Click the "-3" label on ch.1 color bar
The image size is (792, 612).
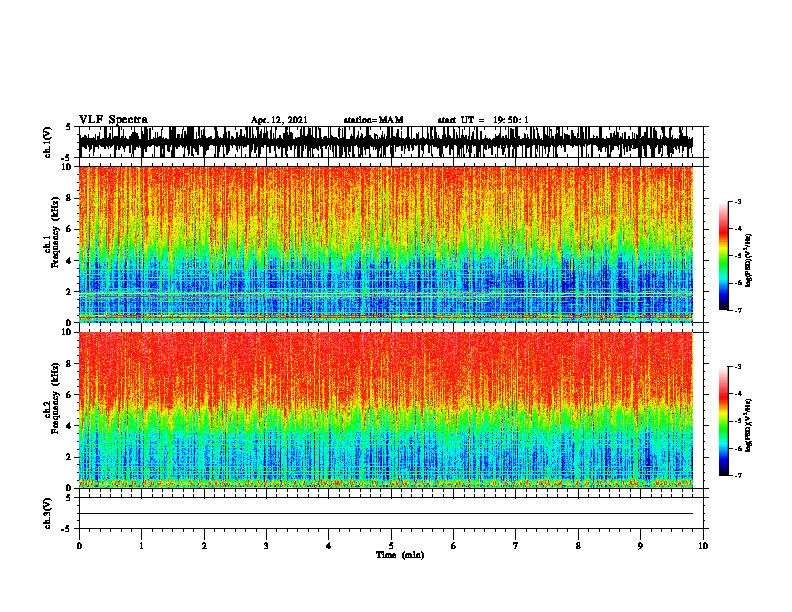tap(737, 202)
